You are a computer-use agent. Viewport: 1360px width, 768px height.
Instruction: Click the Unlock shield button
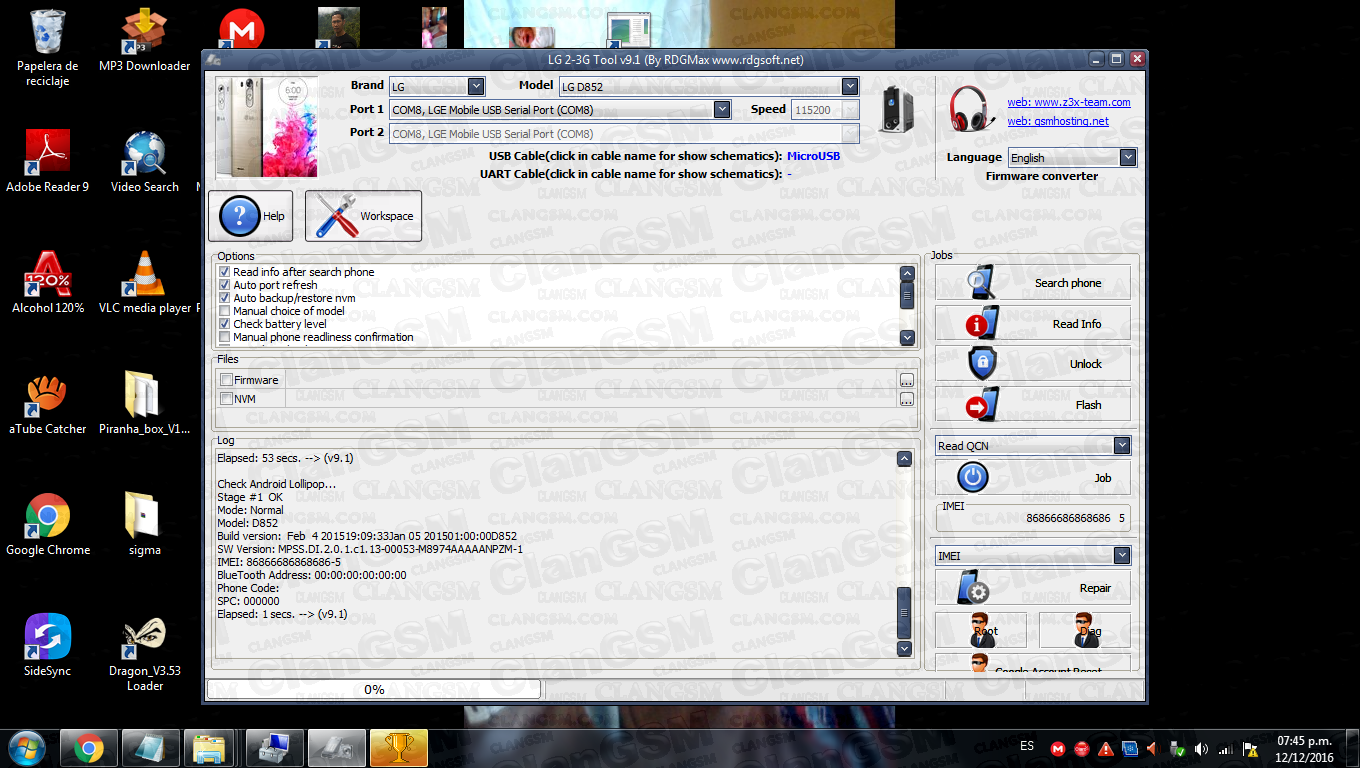[x=1032, y=364]
